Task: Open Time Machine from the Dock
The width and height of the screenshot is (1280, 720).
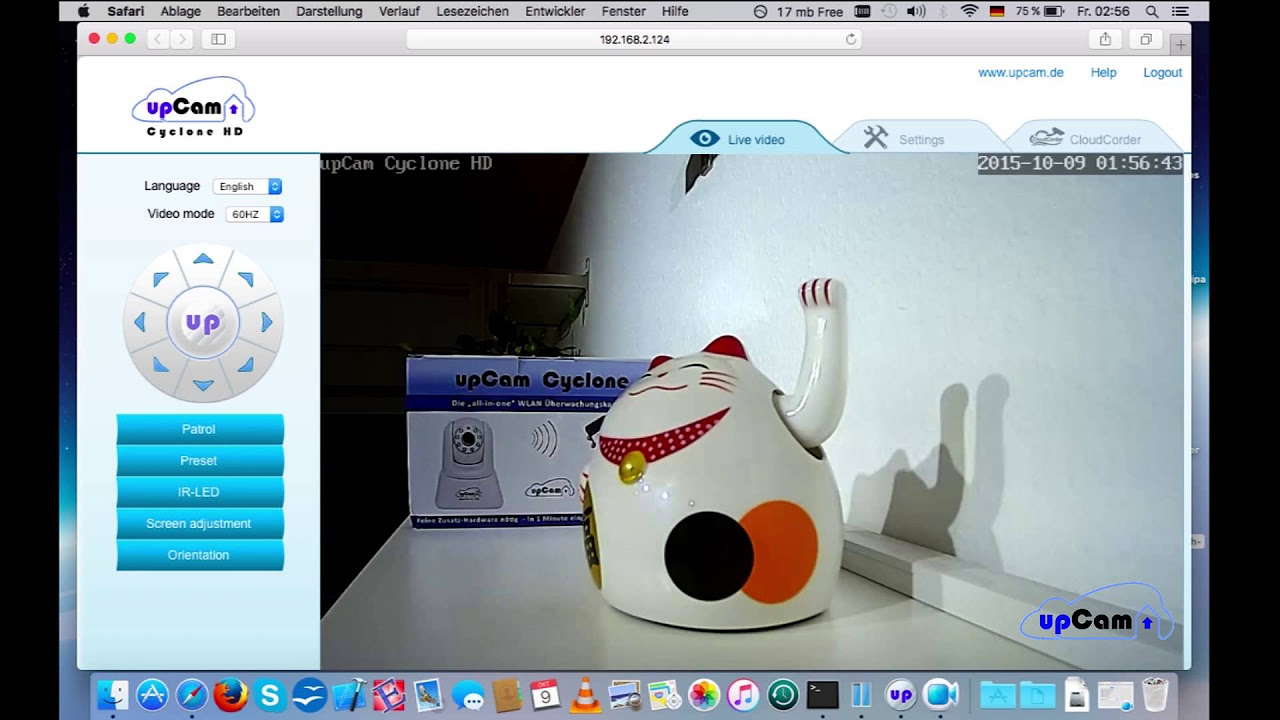Action: 783,695
